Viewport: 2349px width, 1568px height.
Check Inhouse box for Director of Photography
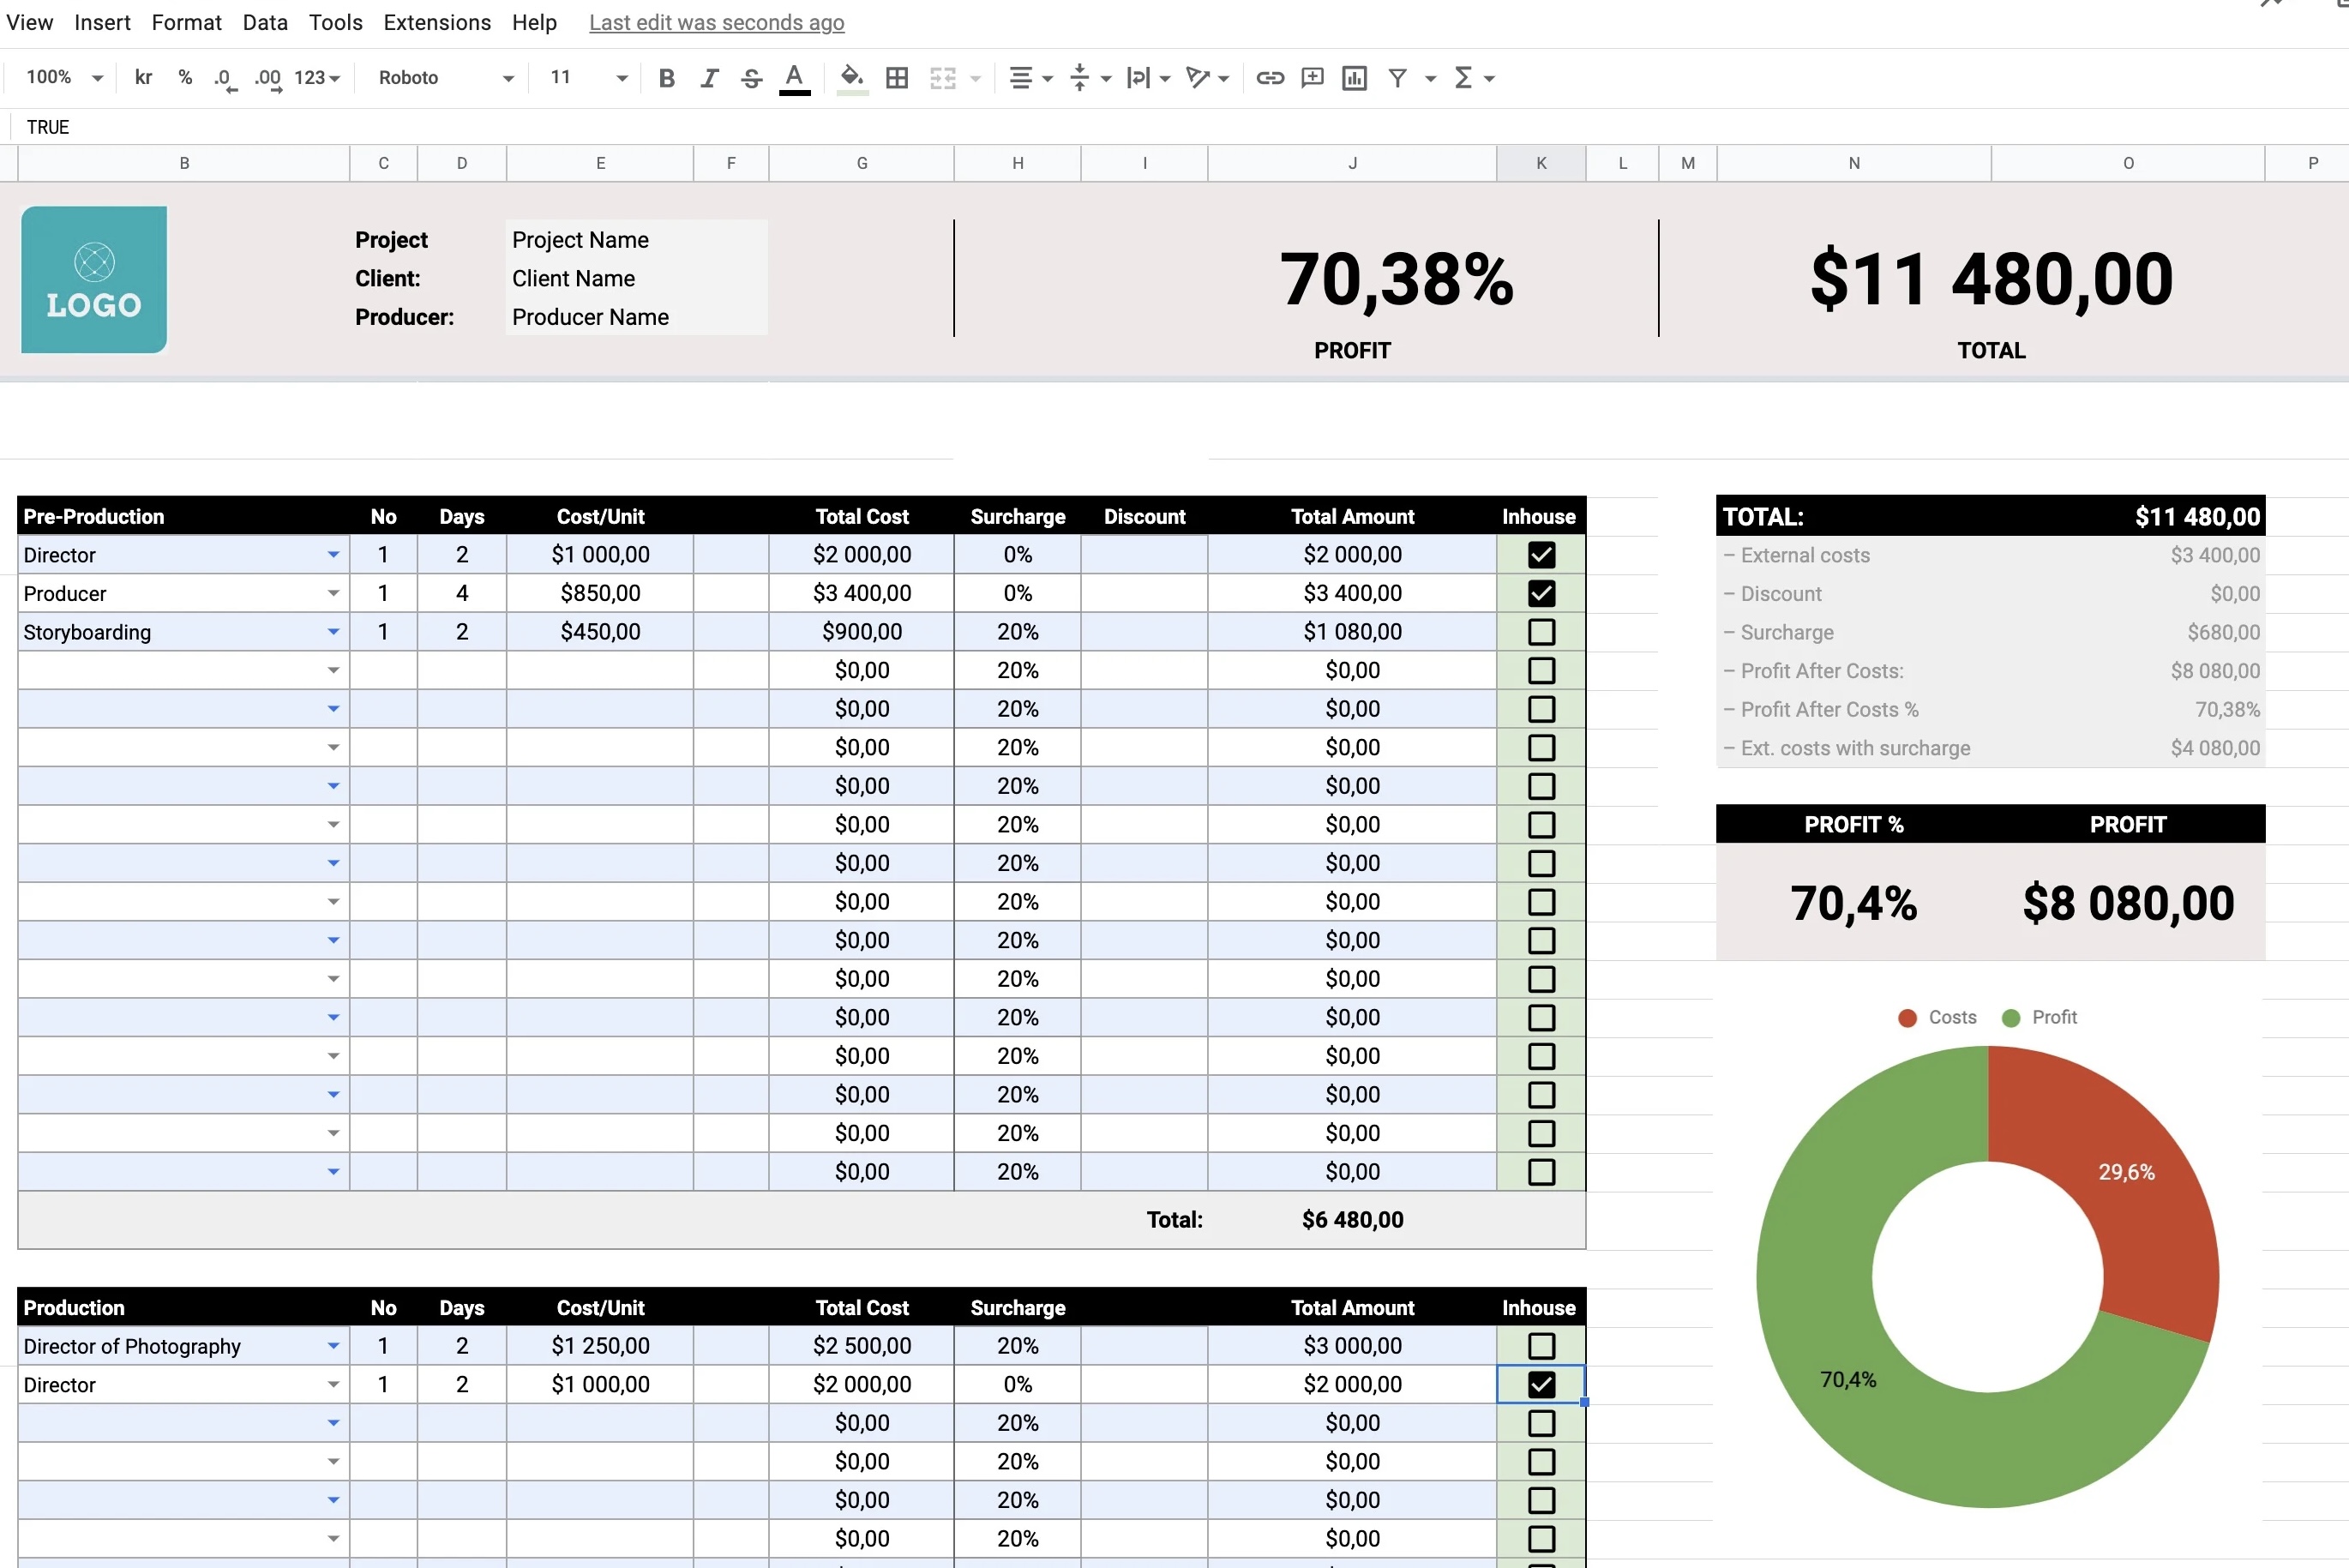[1541, 1346]
